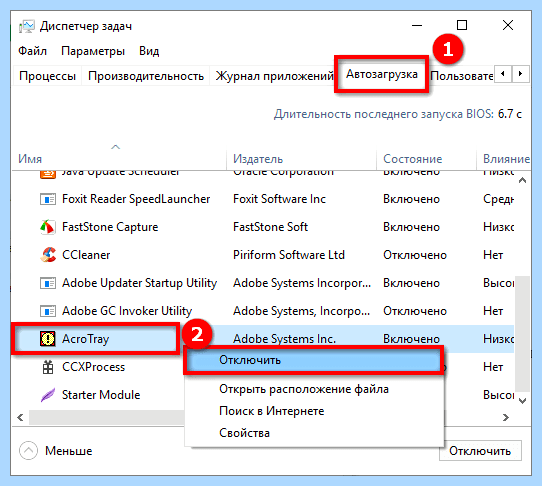The width and height of the screenshot is (542, 486).
Task: Click the Adobe Updater Startup Utility icon
Action: pos(48,283)
